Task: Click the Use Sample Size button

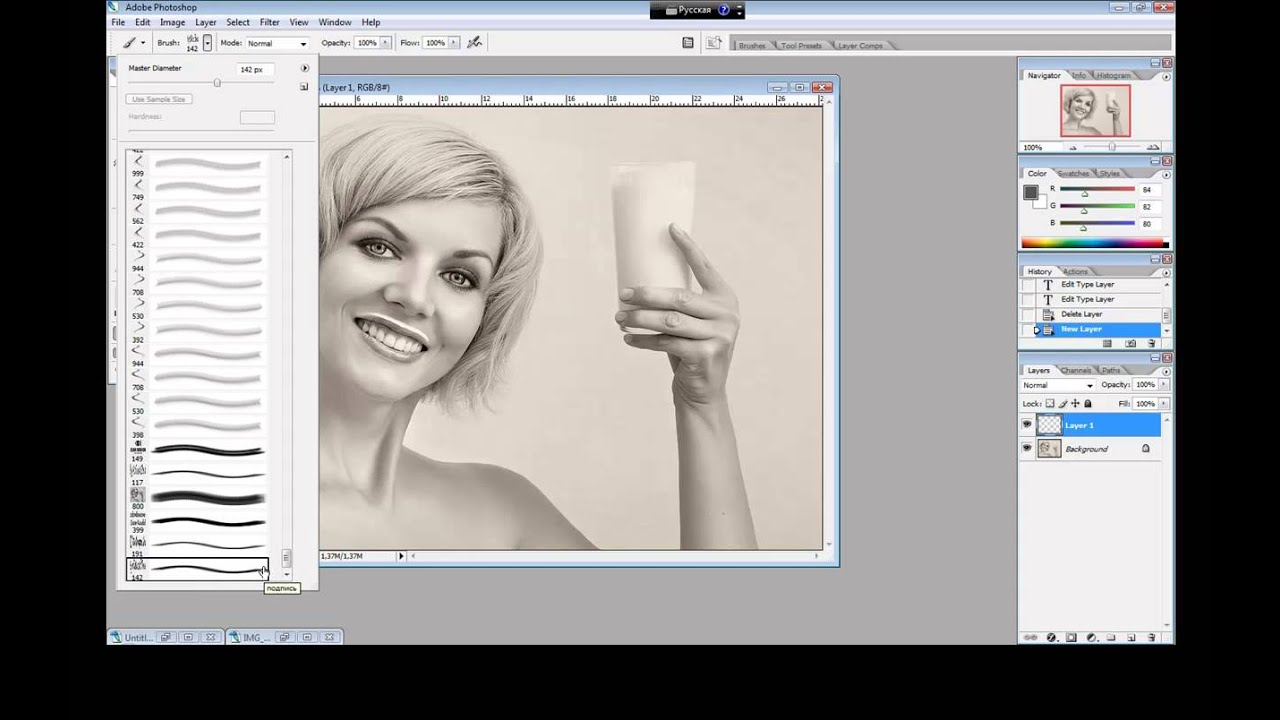Action: [x=159, y=99]
